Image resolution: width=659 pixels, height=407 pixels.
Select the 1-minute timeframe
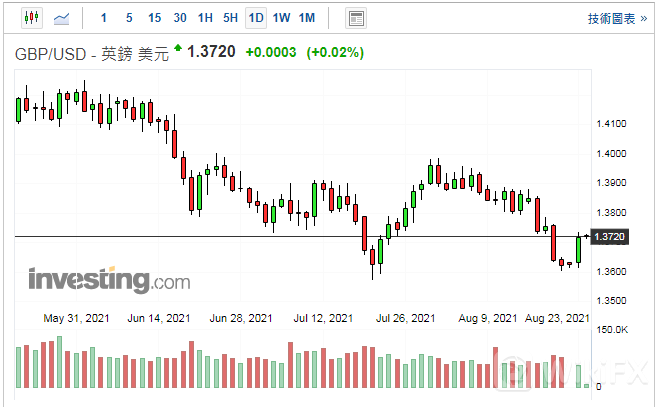[104, 18]
